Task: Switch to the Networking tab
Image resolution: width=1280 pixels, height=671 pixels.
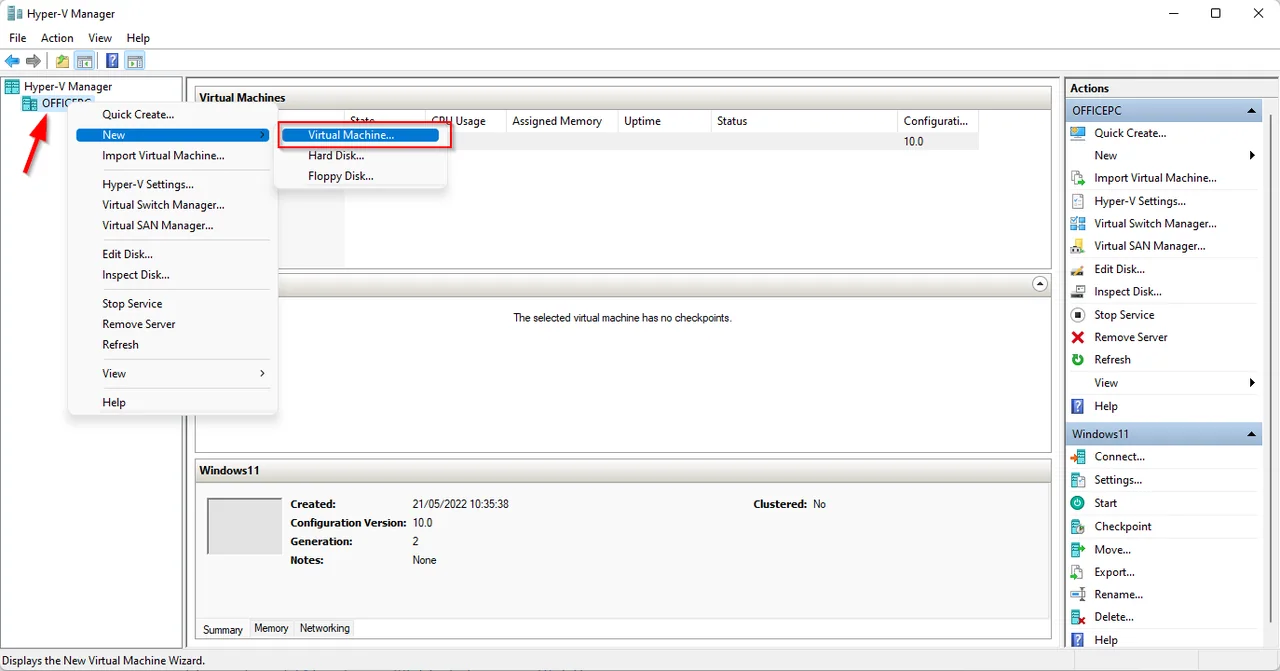Action: point(325,628)
